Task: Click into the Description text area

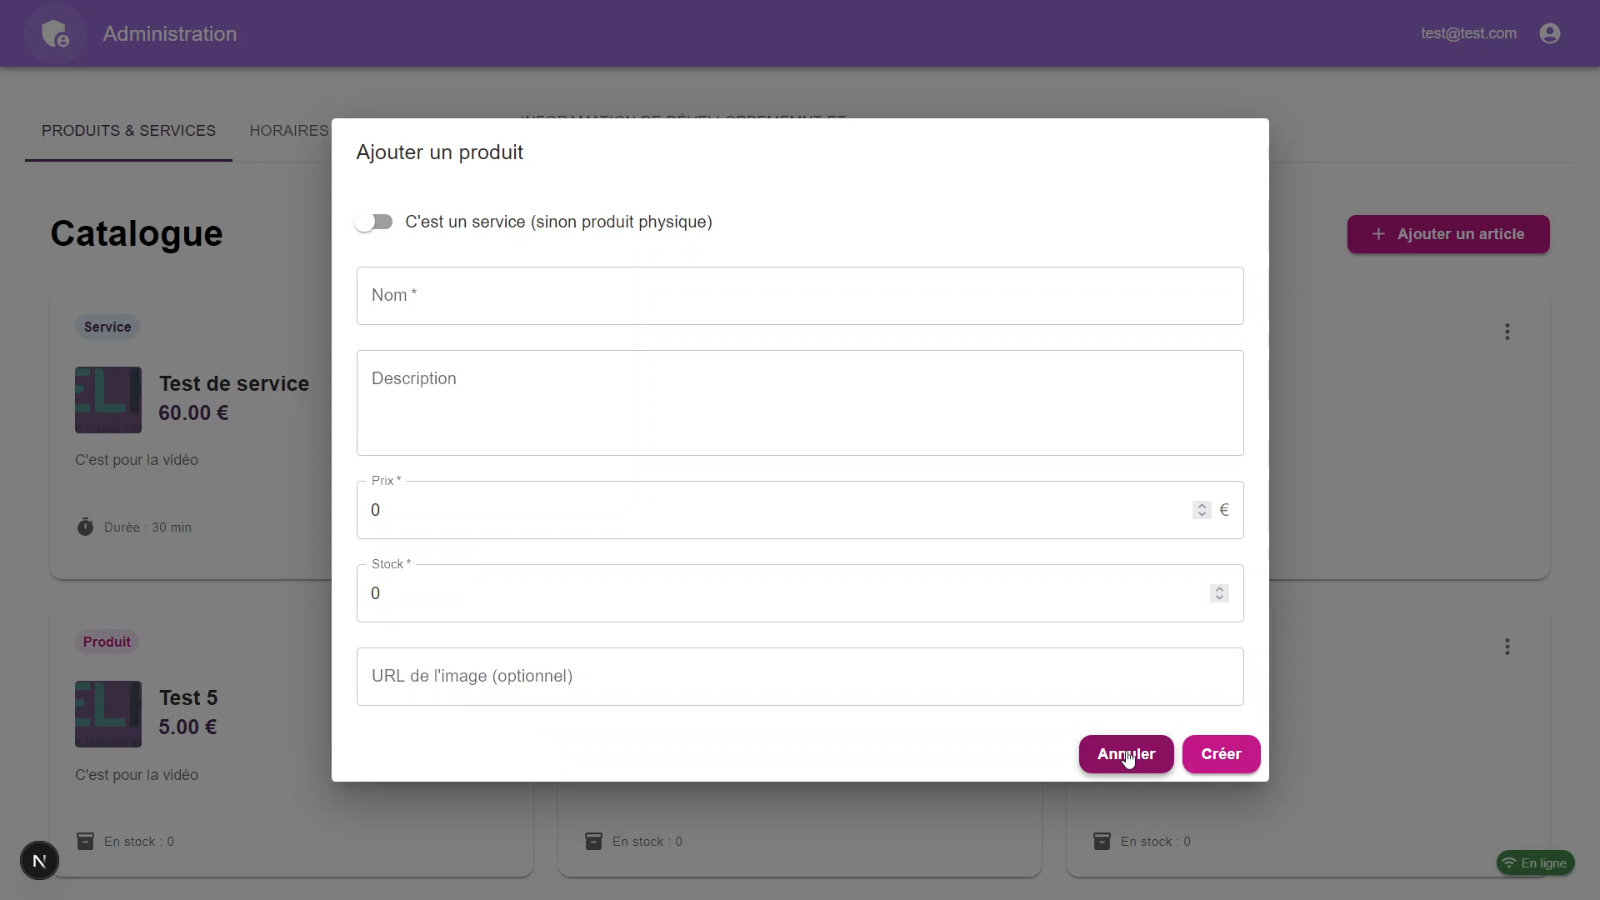Action: [x=799, y=403]
